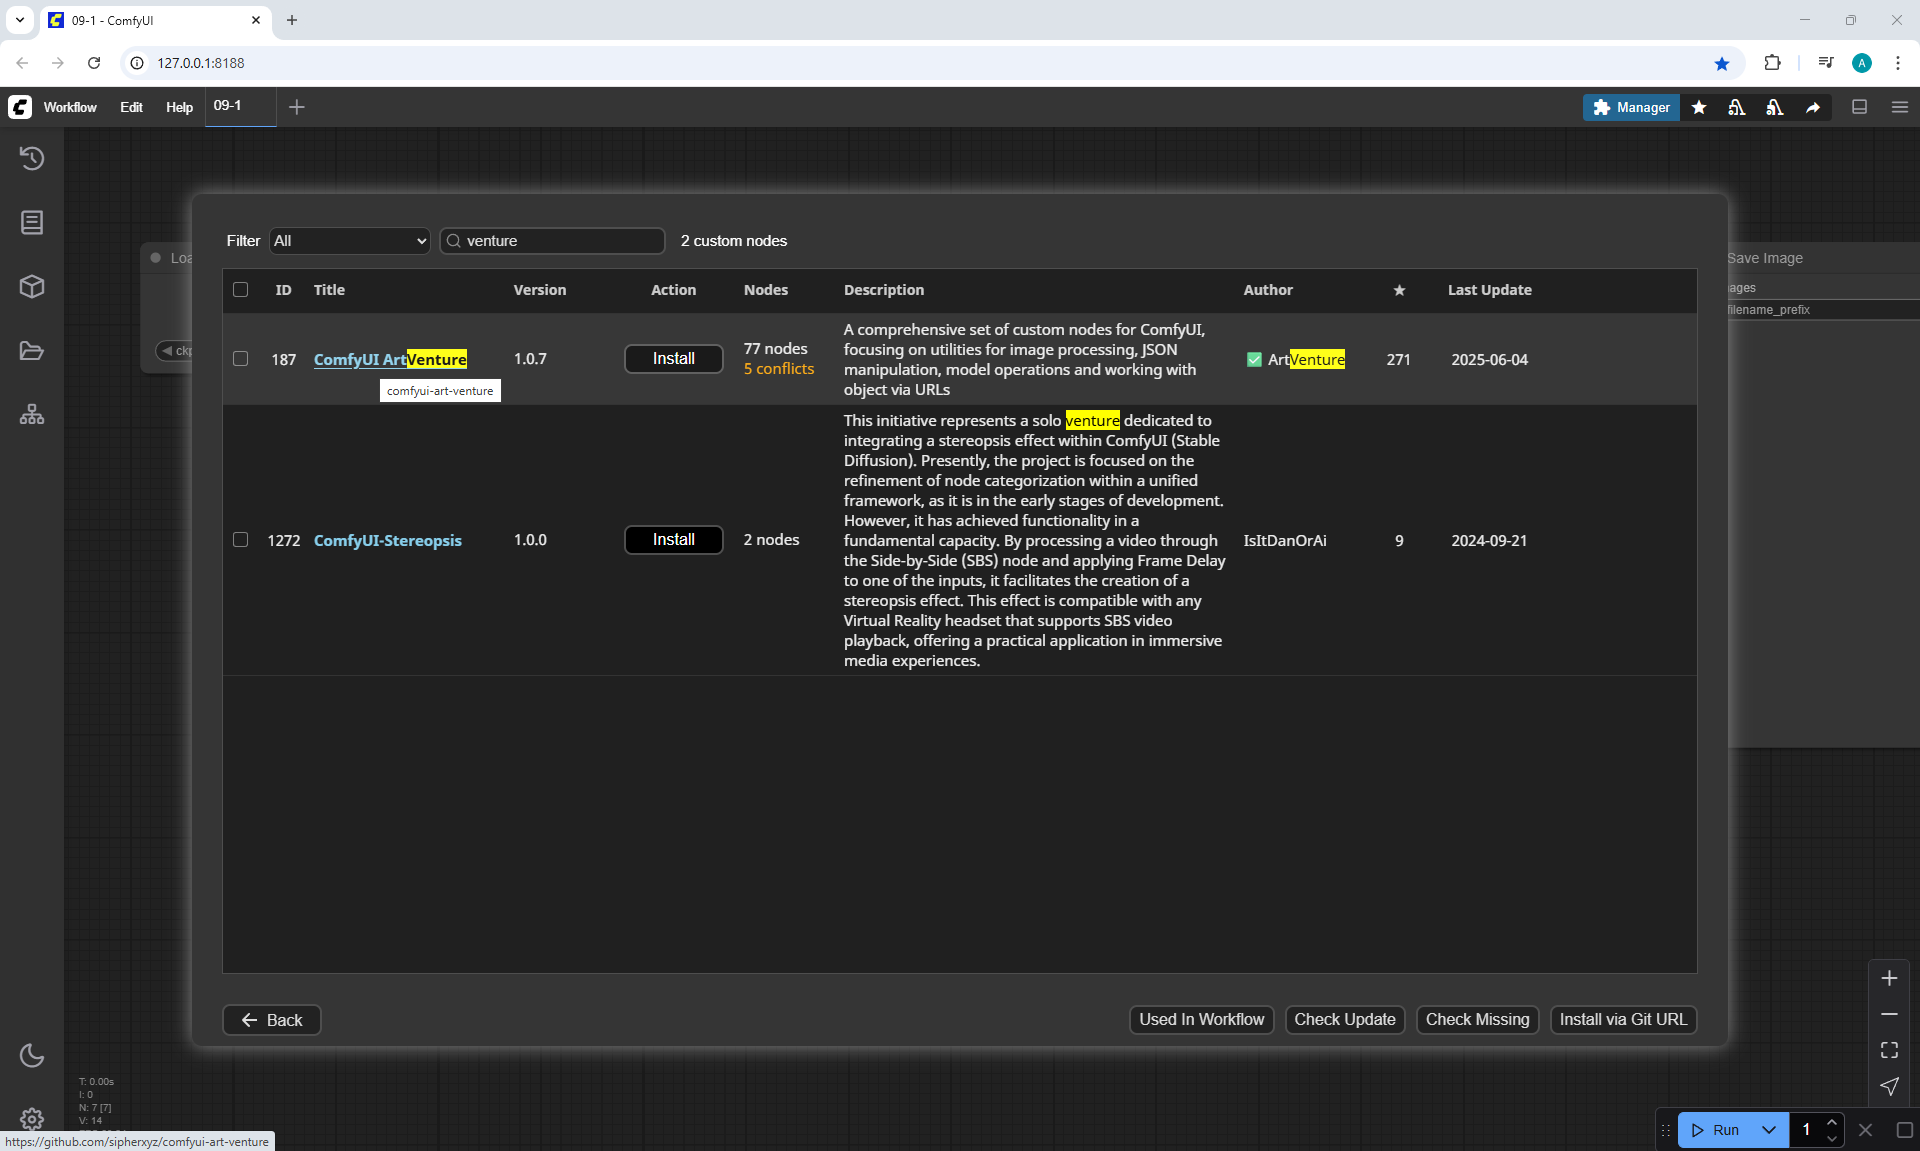The height and width of the screenshot is (1151, 1920).
Task: Open the templates tree sidebar icon
Action: tap(32, 414)
